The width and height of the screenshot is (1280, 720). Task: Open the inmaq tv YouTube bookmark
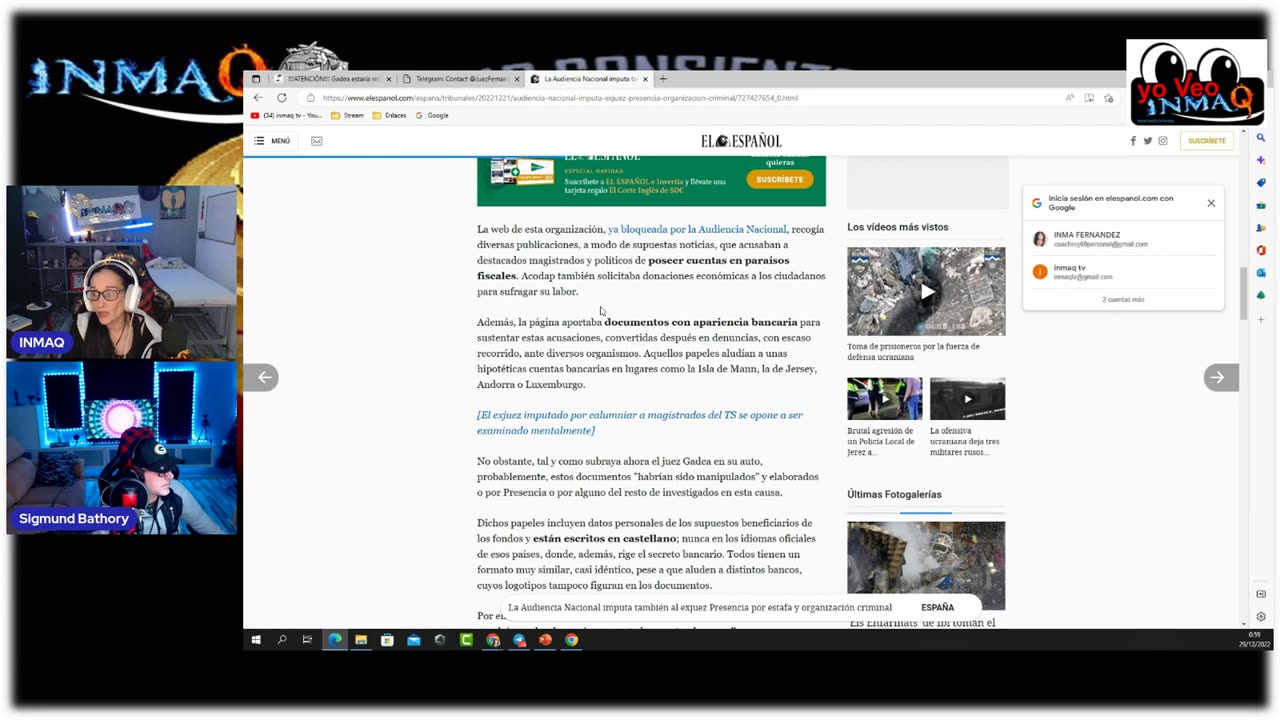coord(287,115)
